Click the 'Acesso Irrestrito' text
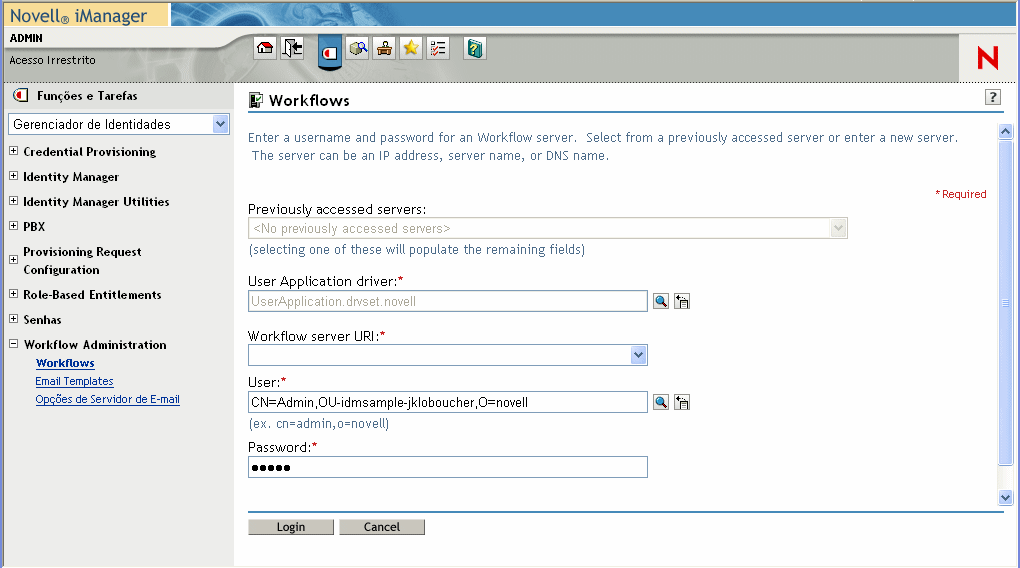The height and width of the screenshot is (568, 1020). point(52,60)
